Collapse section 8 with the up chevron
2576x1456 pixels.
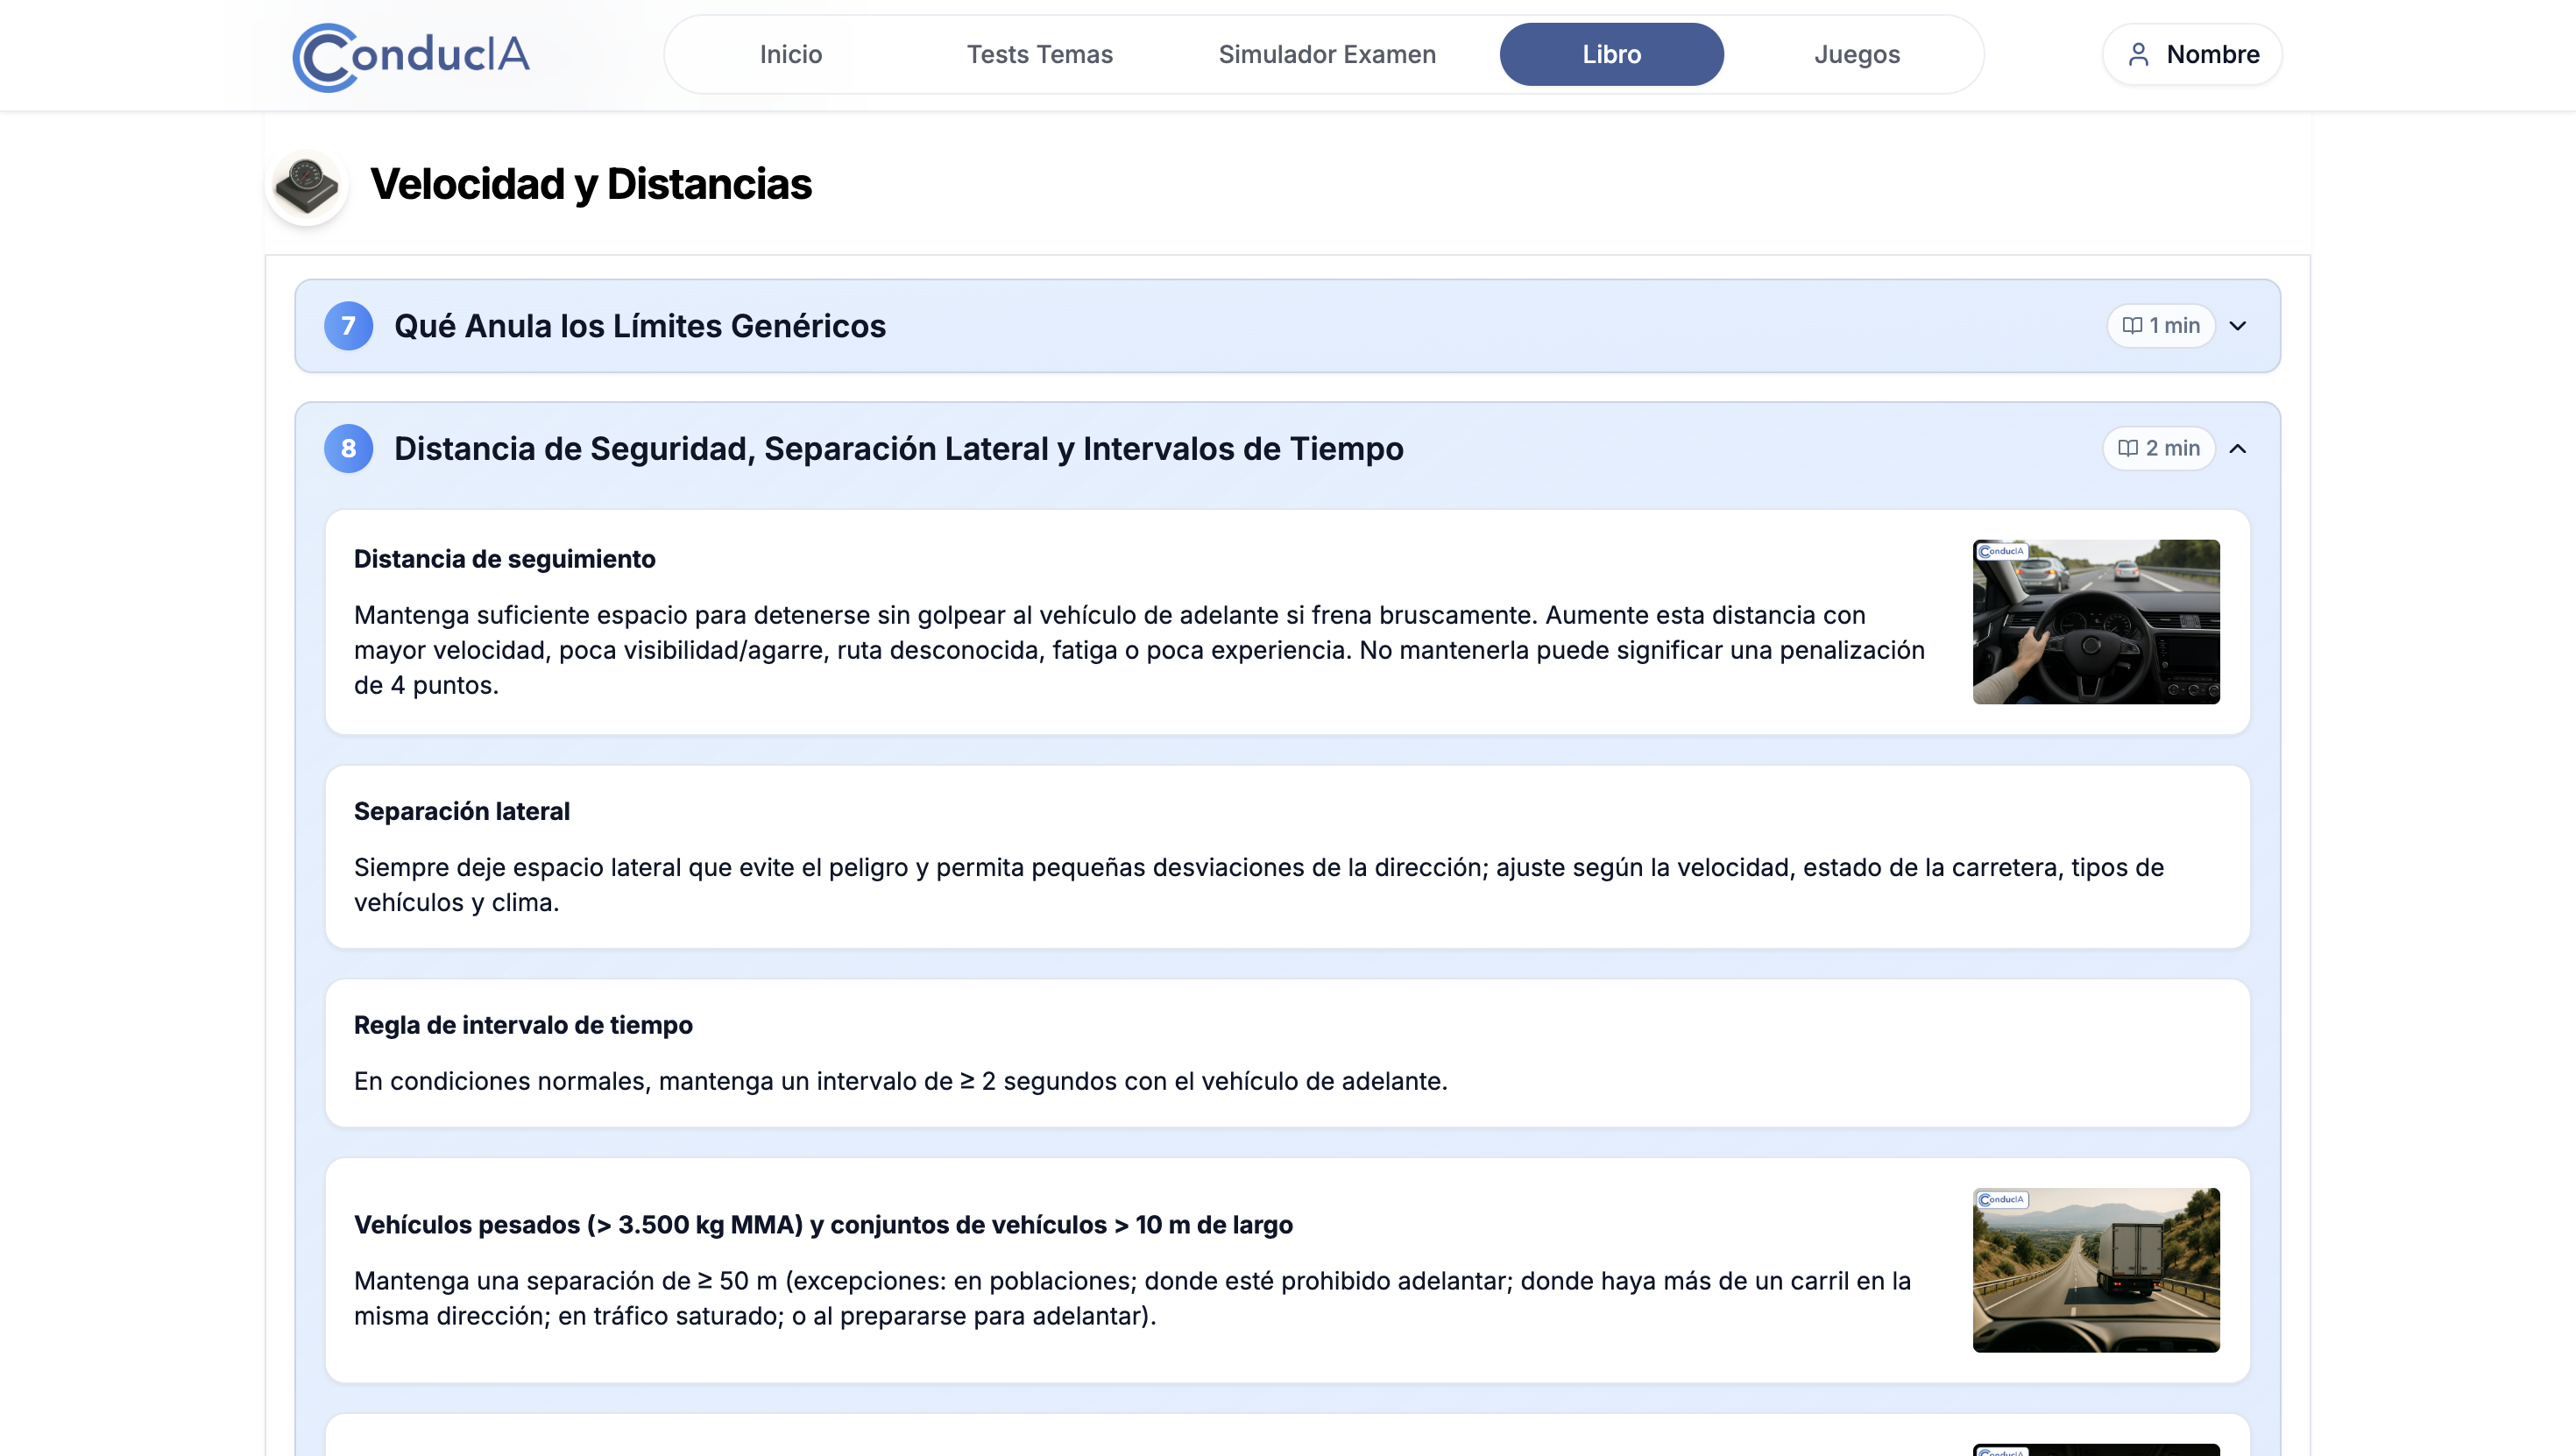(x=2238, y=449)
